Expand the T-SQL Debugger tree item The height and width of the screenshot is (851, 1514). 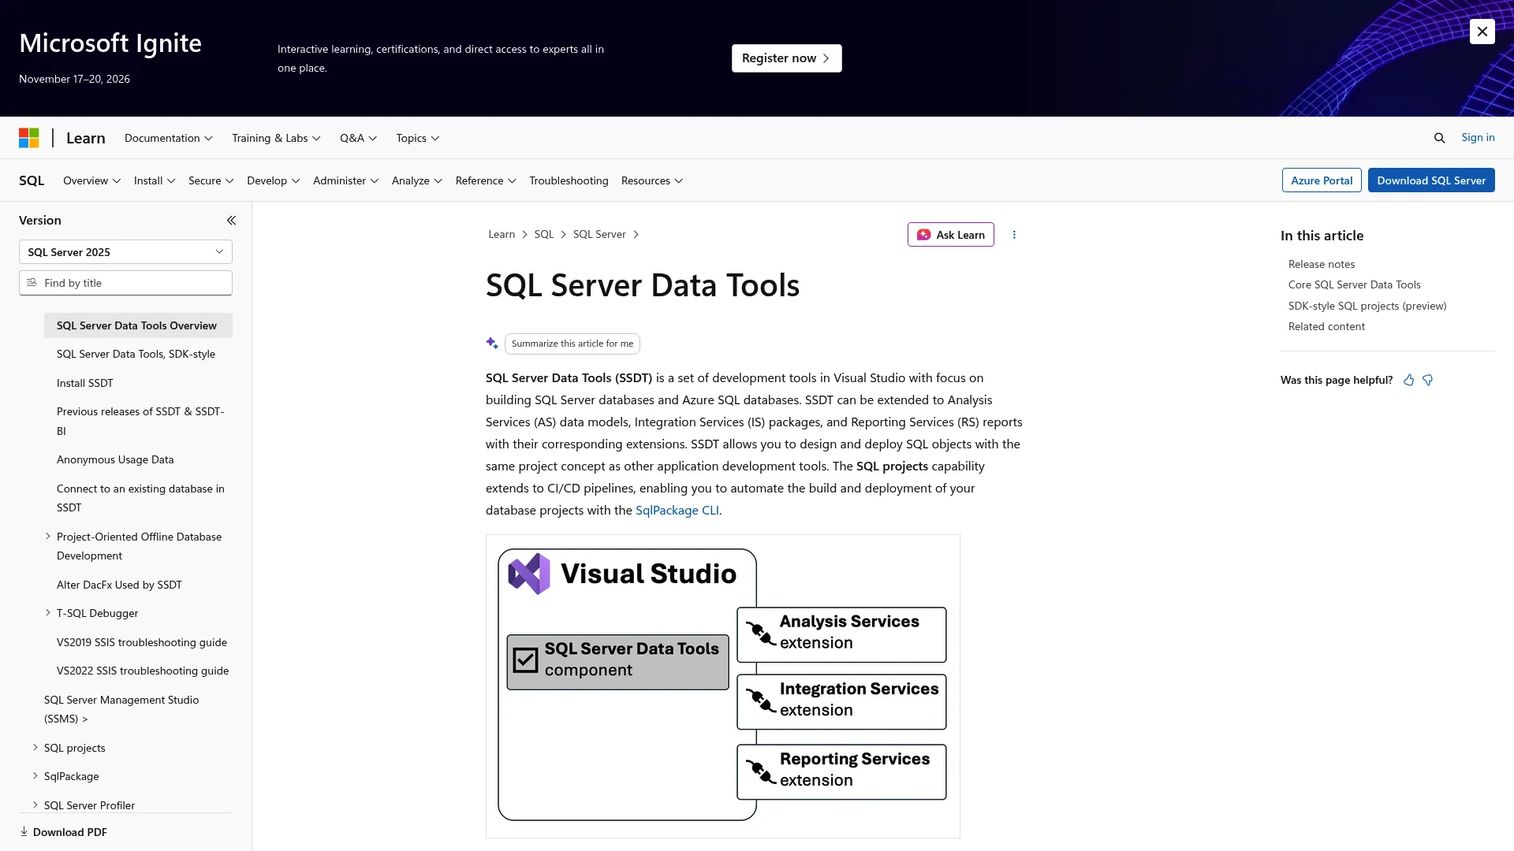click(x=48, y=613)
